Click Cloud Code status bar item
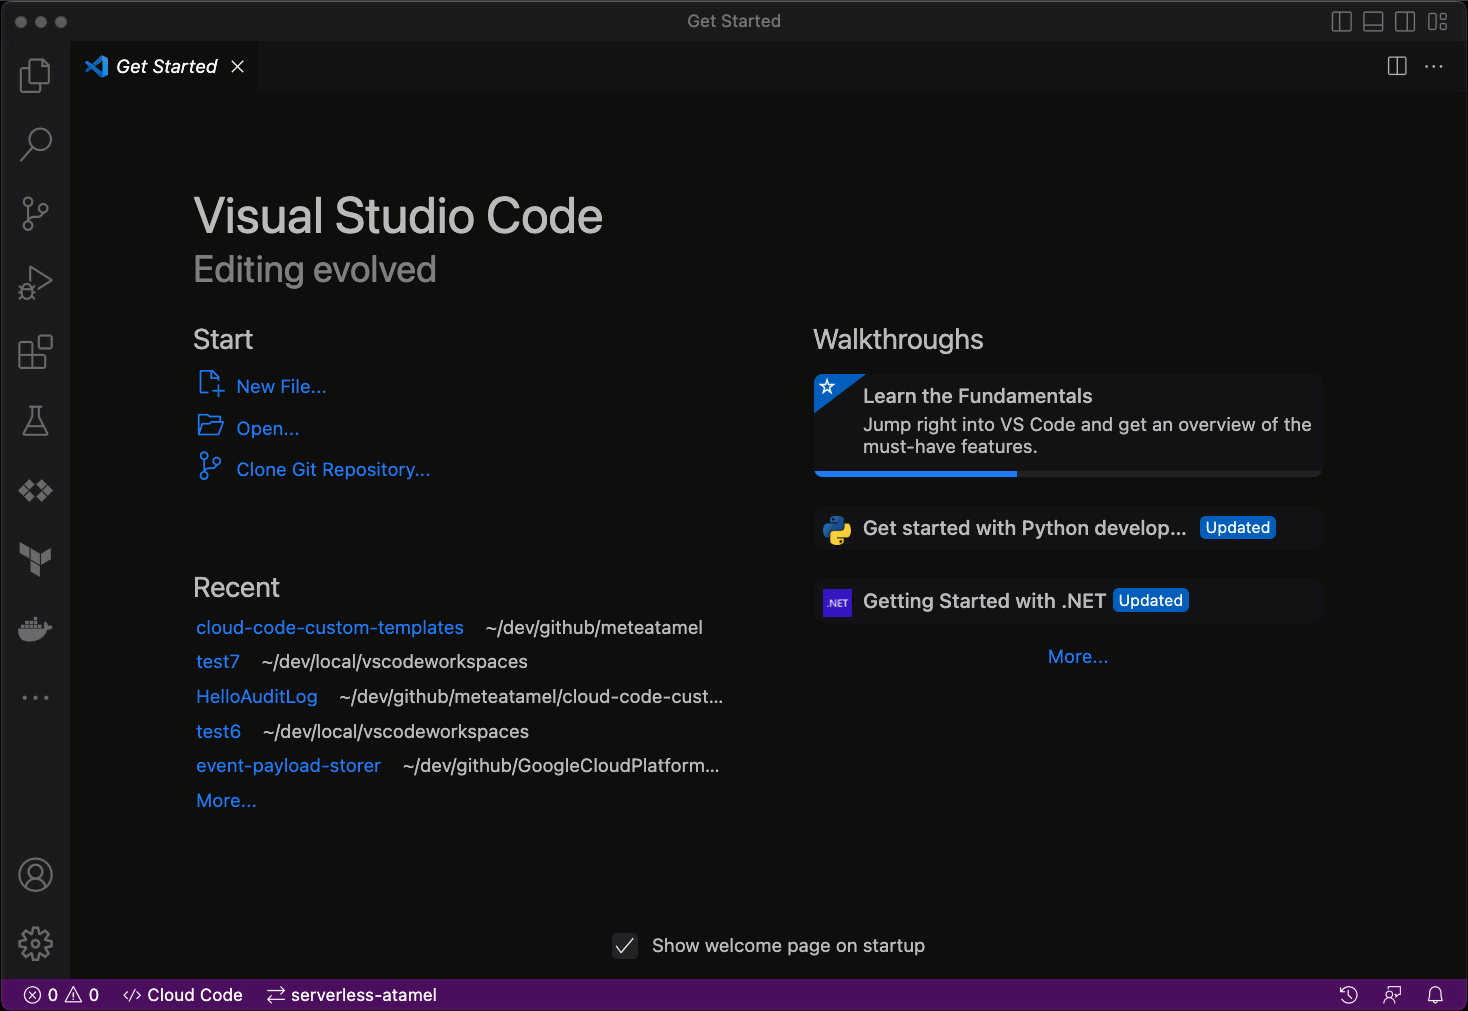1468x1011 pixels. tap(183, 995)
